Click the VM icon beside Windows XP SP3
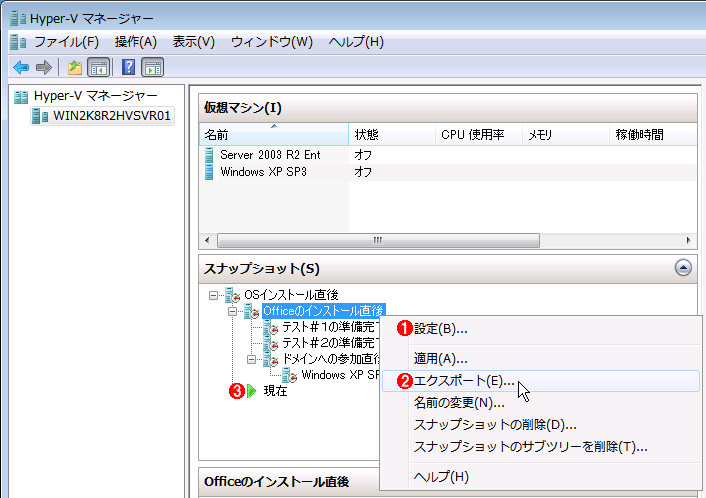The height and width of the screenshot is (498, 706). click(x=209, y=172)
